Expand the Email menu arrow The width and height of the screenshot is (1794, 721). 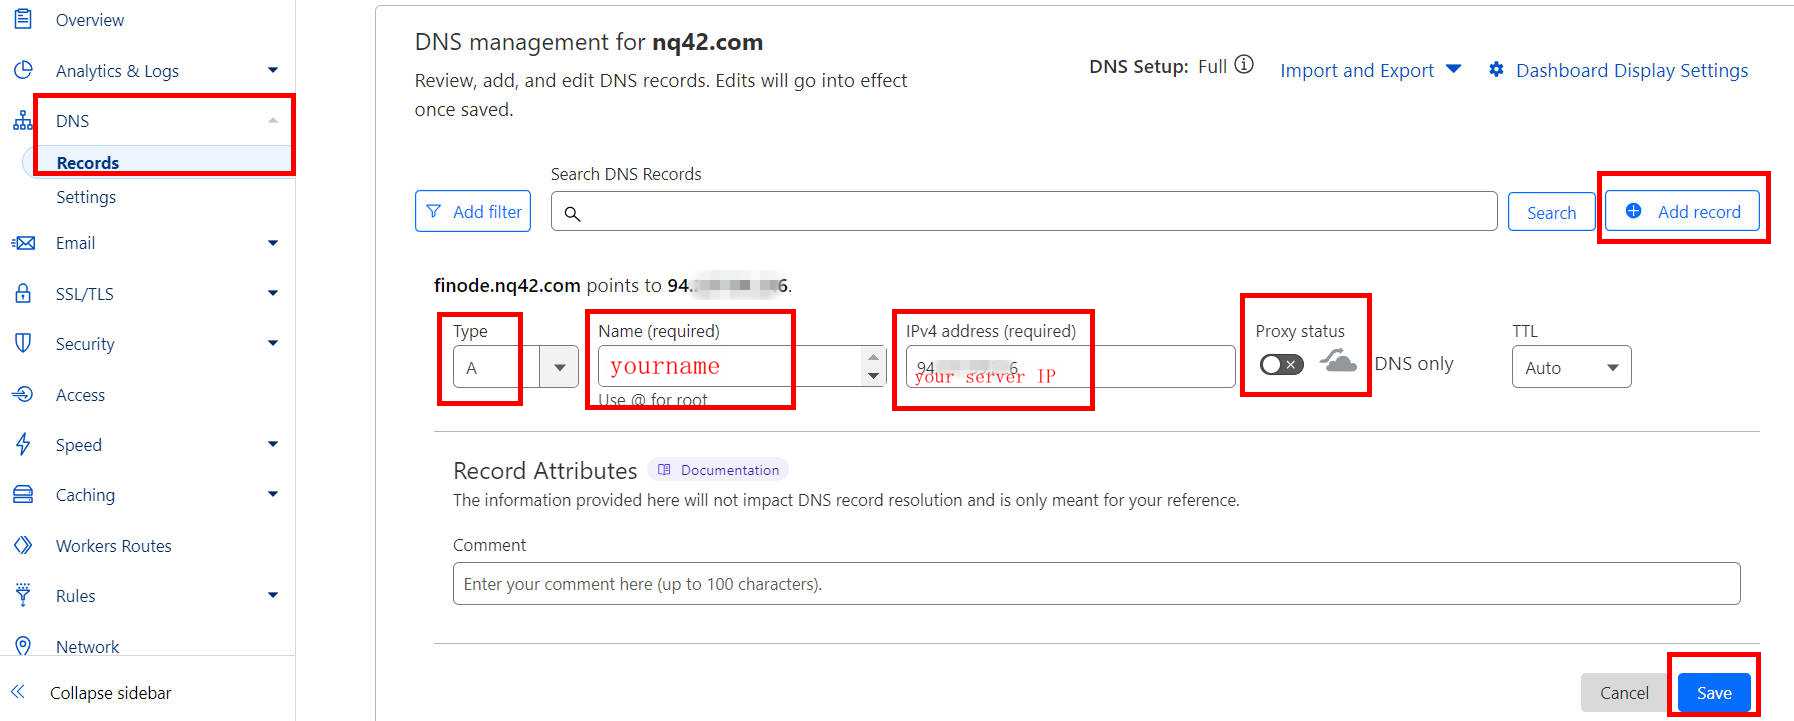pyautogui.click(x=273, y=243)
